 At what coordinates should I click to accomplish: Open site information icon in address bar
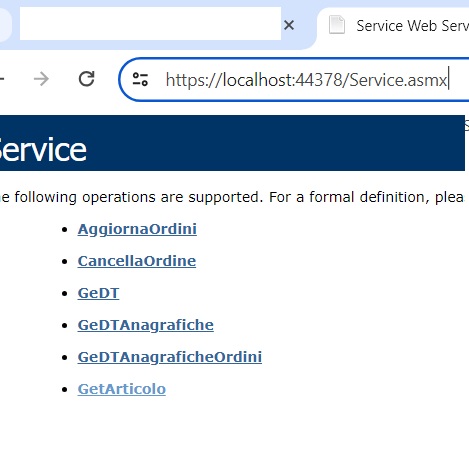click(x=140, y=79)
